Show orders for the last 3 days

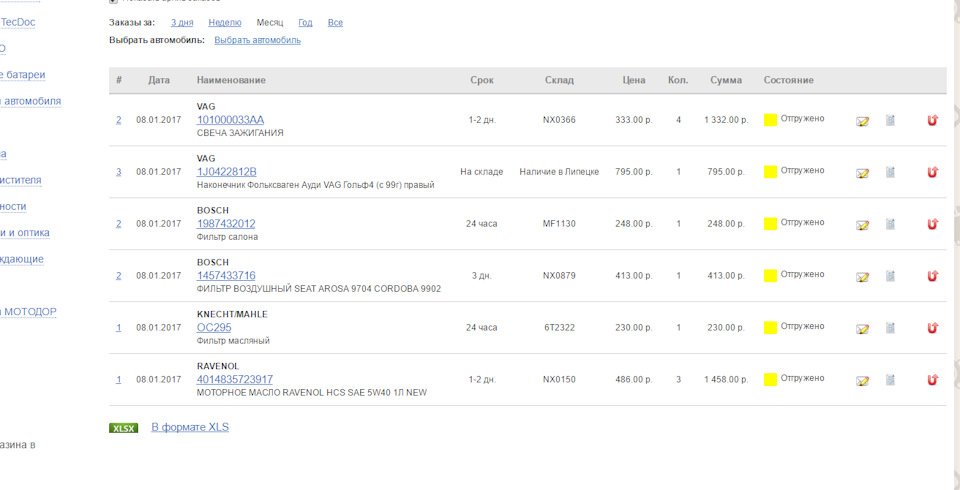click(182, 22)
